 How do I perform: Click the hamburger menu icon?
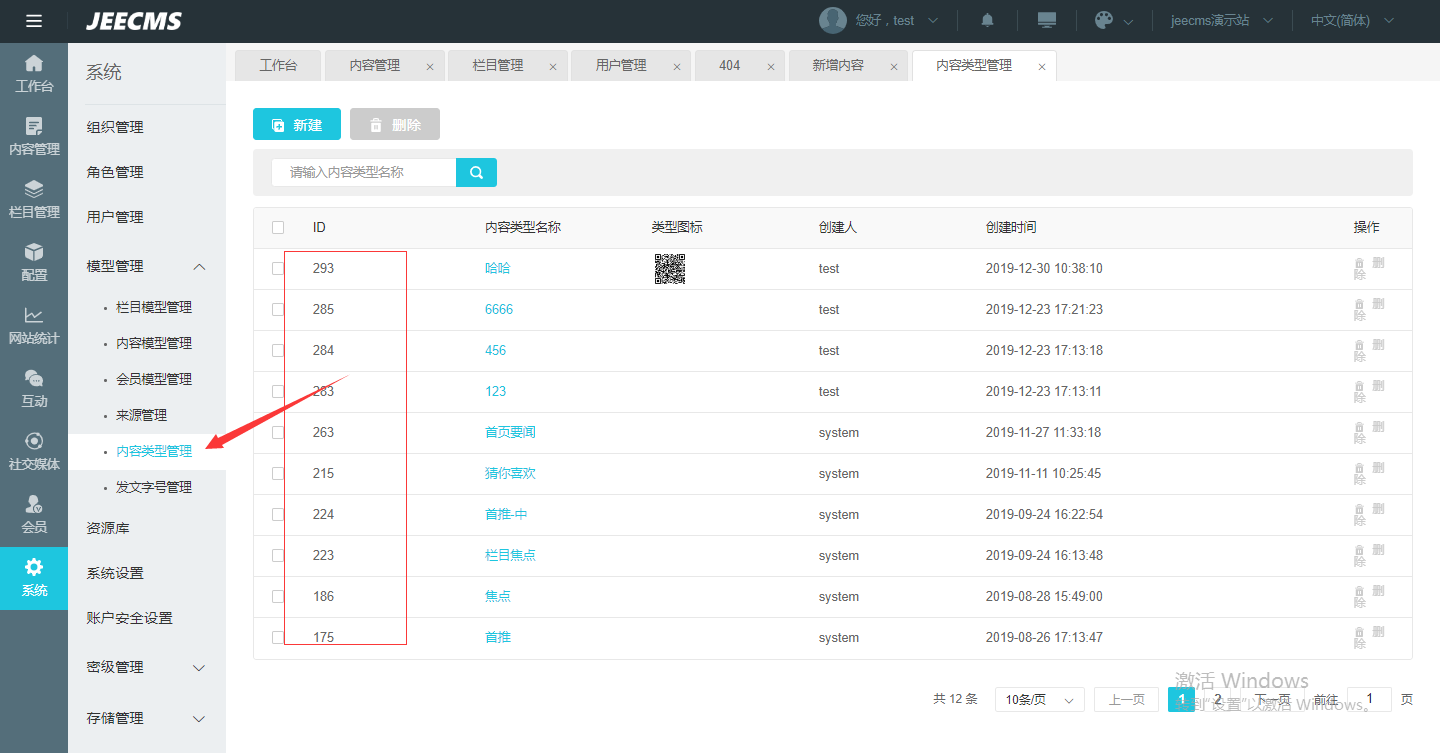34,21
